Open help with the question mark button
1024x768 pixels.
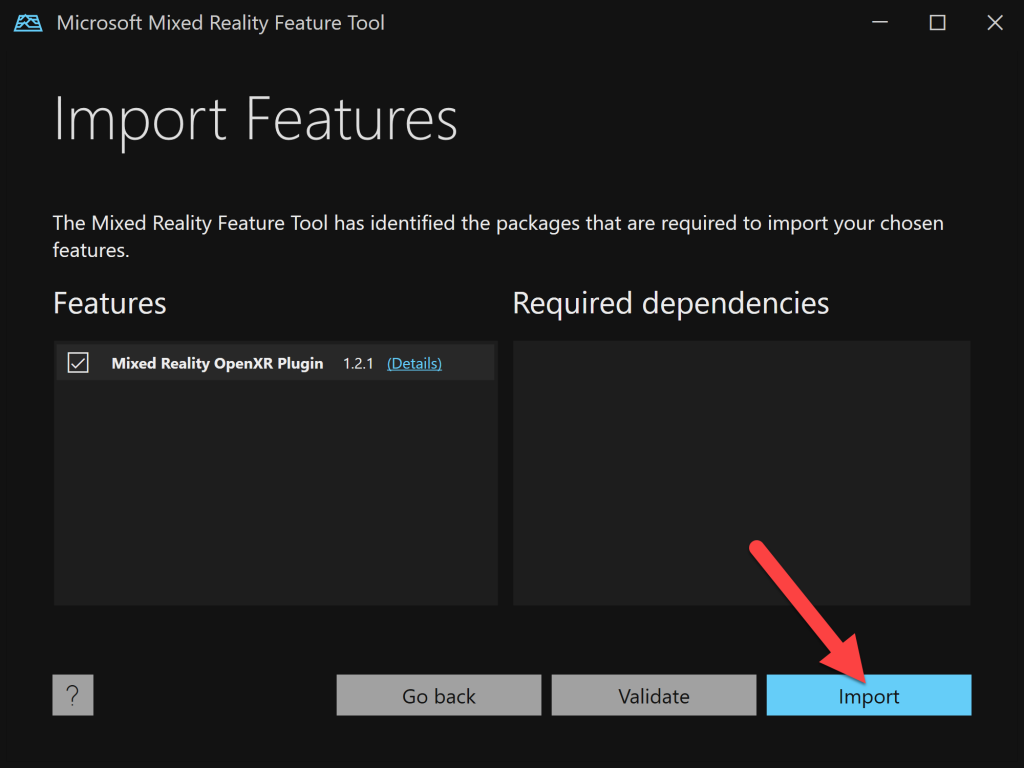[72, 695]
